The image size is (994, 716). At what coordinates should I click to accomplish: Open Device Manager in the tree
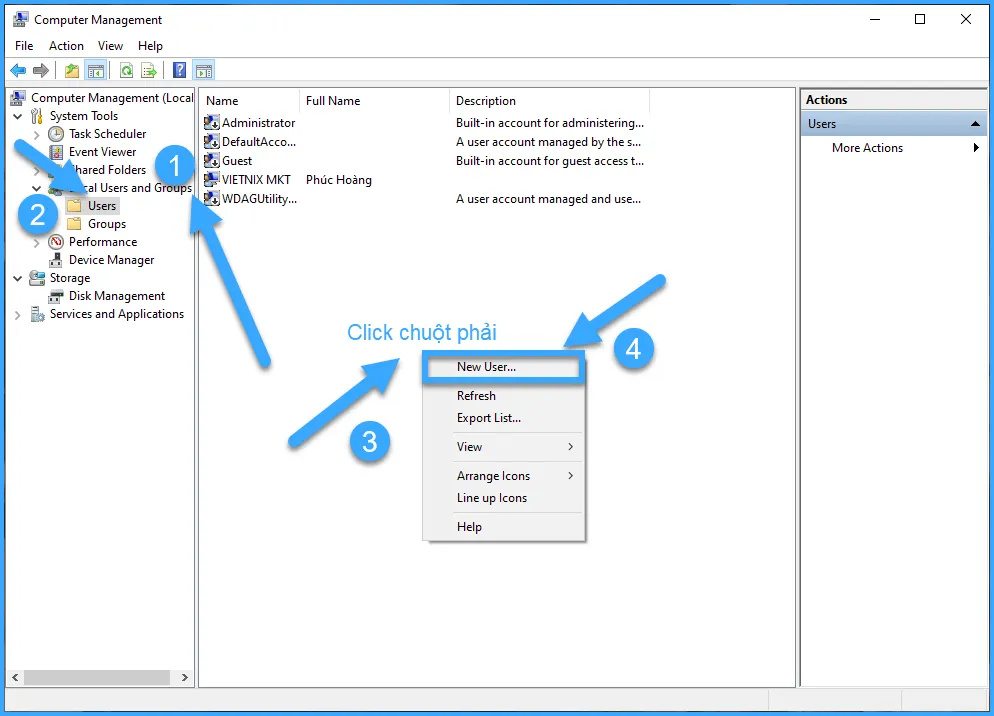(111, 260)
